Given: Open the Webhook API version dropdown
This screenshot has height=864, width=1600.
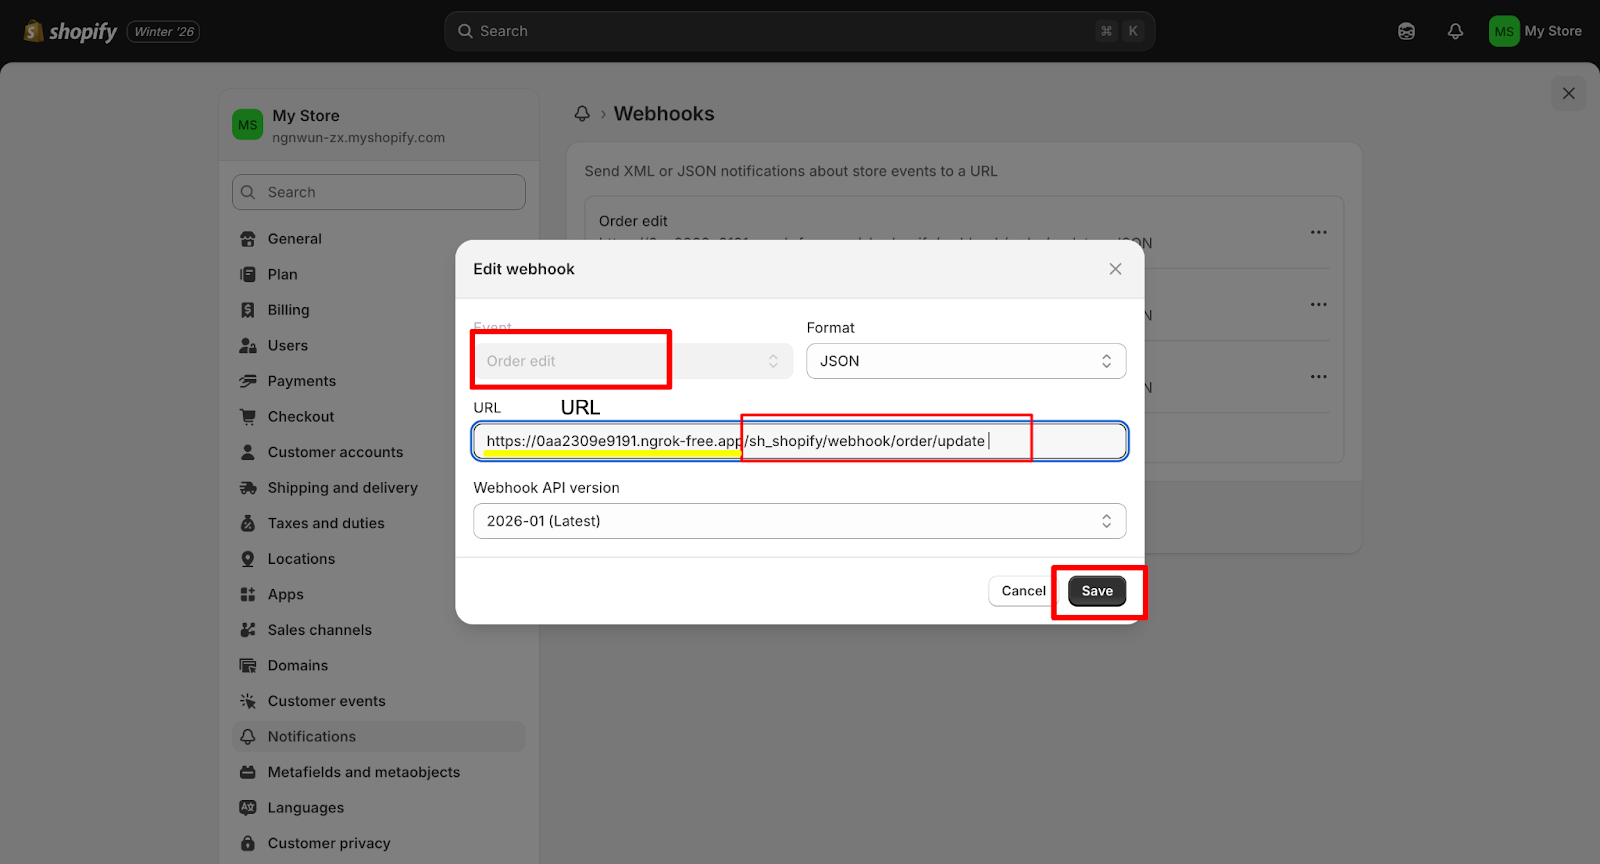Looking at the screenshot, I should coord(799,521).
